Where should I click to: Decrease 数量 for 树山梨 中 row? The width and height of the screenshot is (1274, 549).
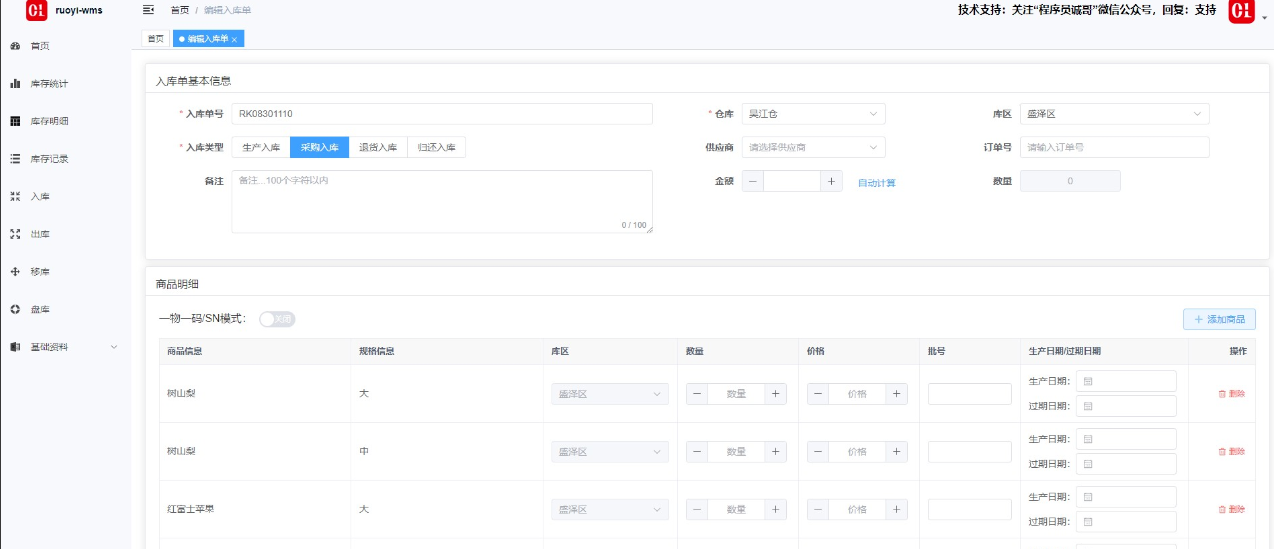click(x=697, y=452)
